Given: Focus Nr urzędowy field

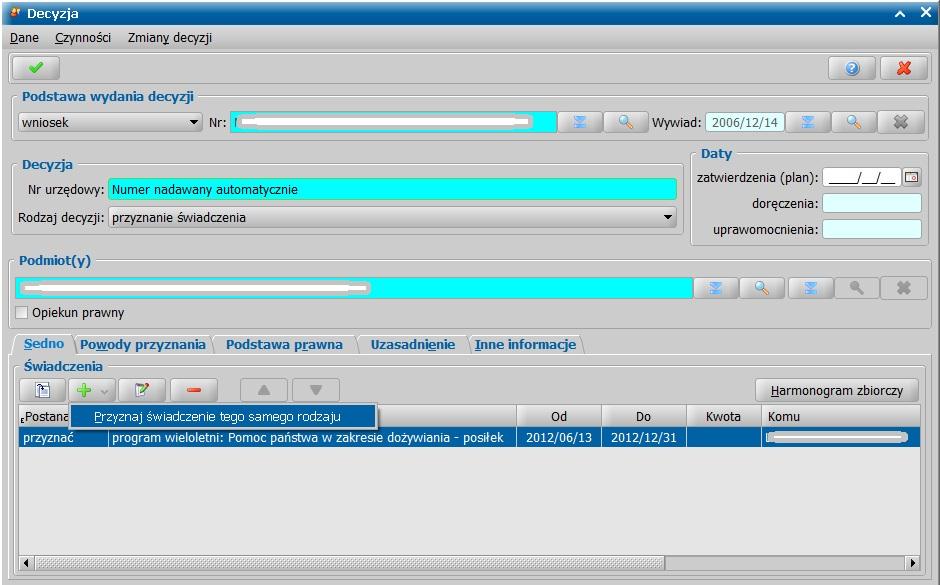Looking at the screenshot, I should point(393,189).
